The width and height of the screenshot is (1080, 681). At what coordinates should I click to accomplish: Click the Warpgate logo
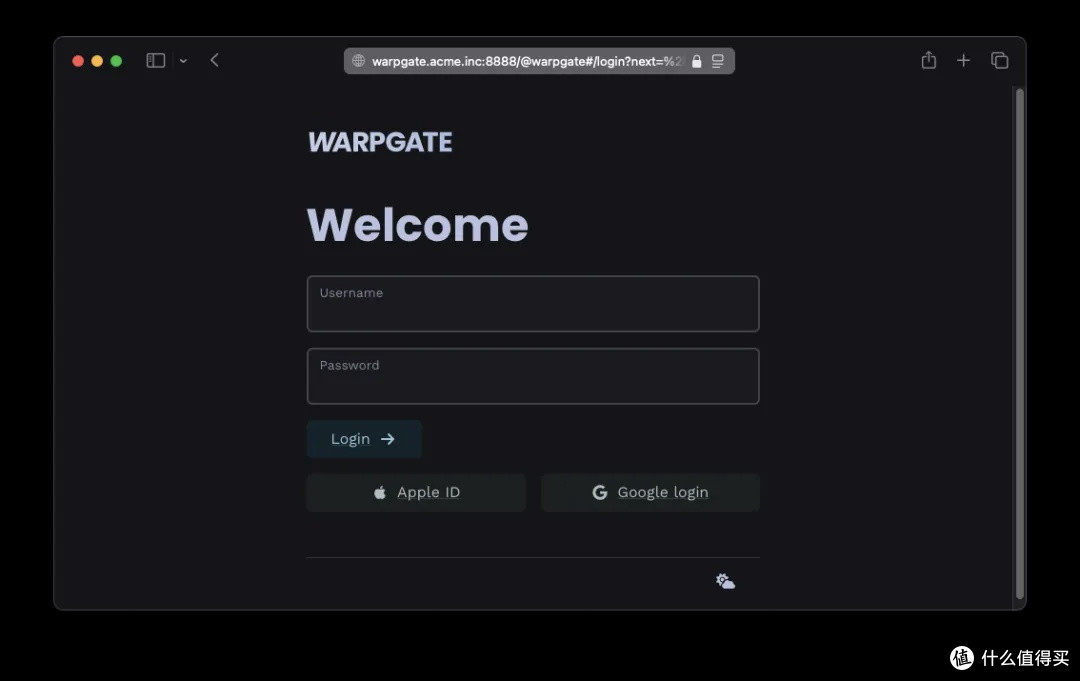click(x=380, y=142)
